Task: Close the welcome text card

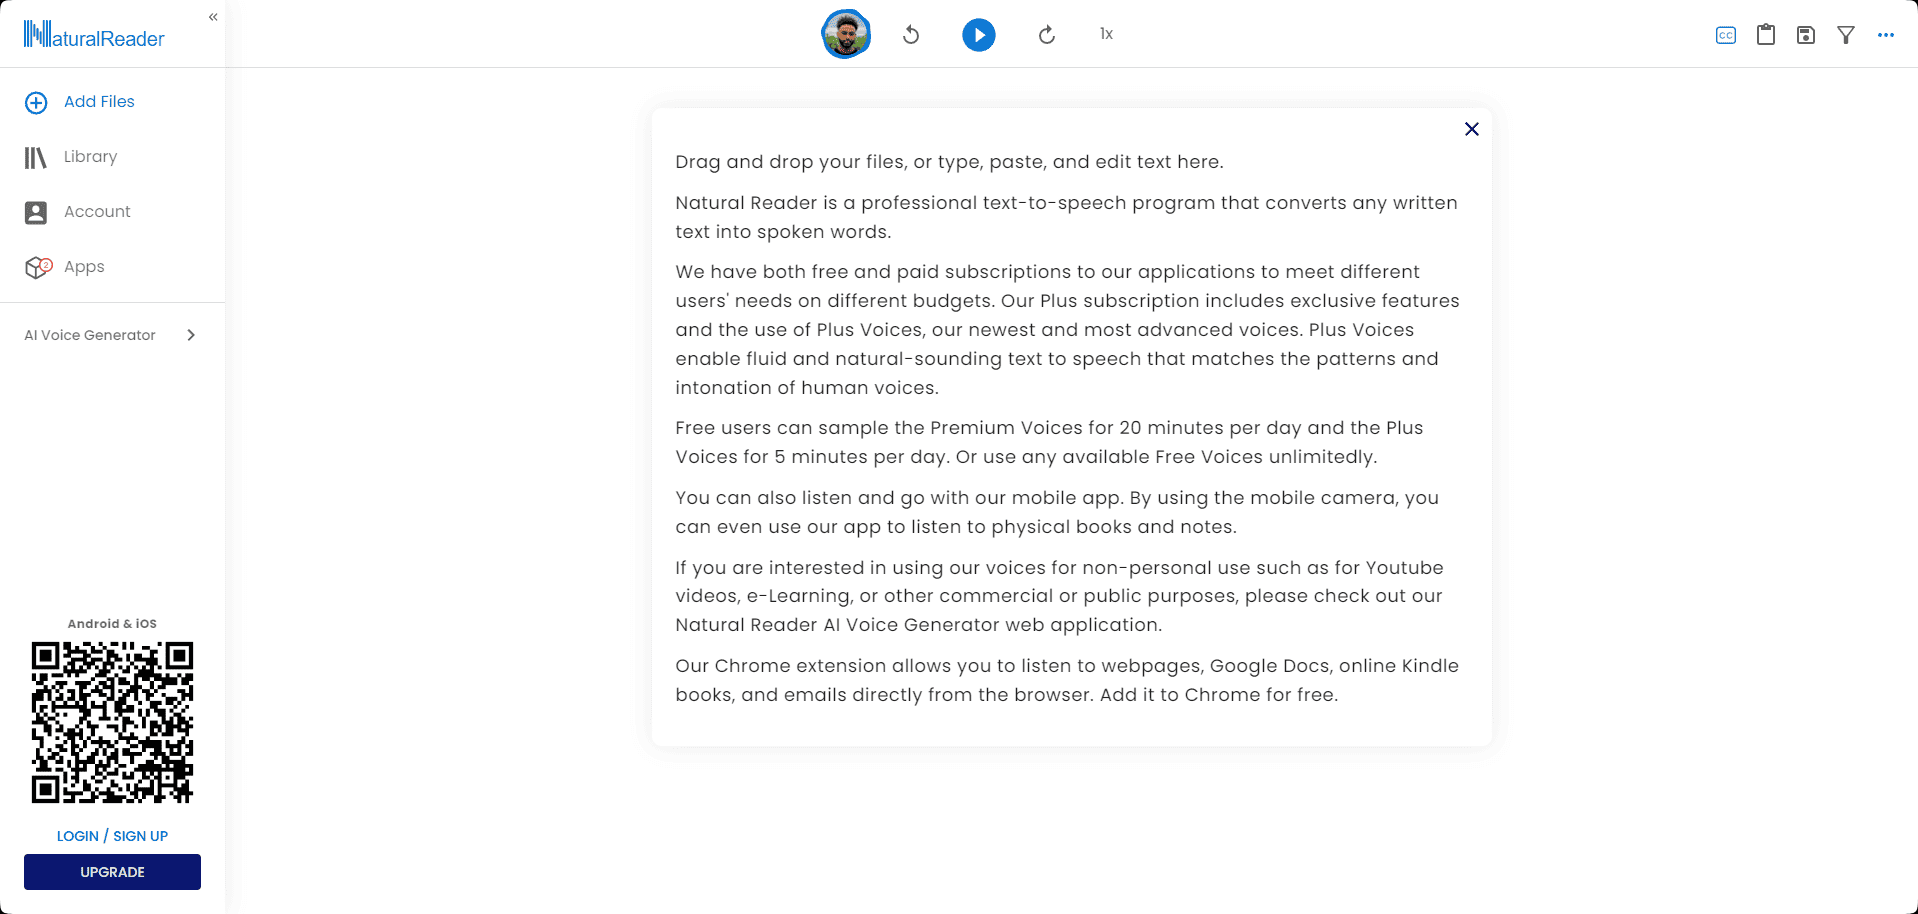Action: pyautogui.click(x=1472, y=129)
